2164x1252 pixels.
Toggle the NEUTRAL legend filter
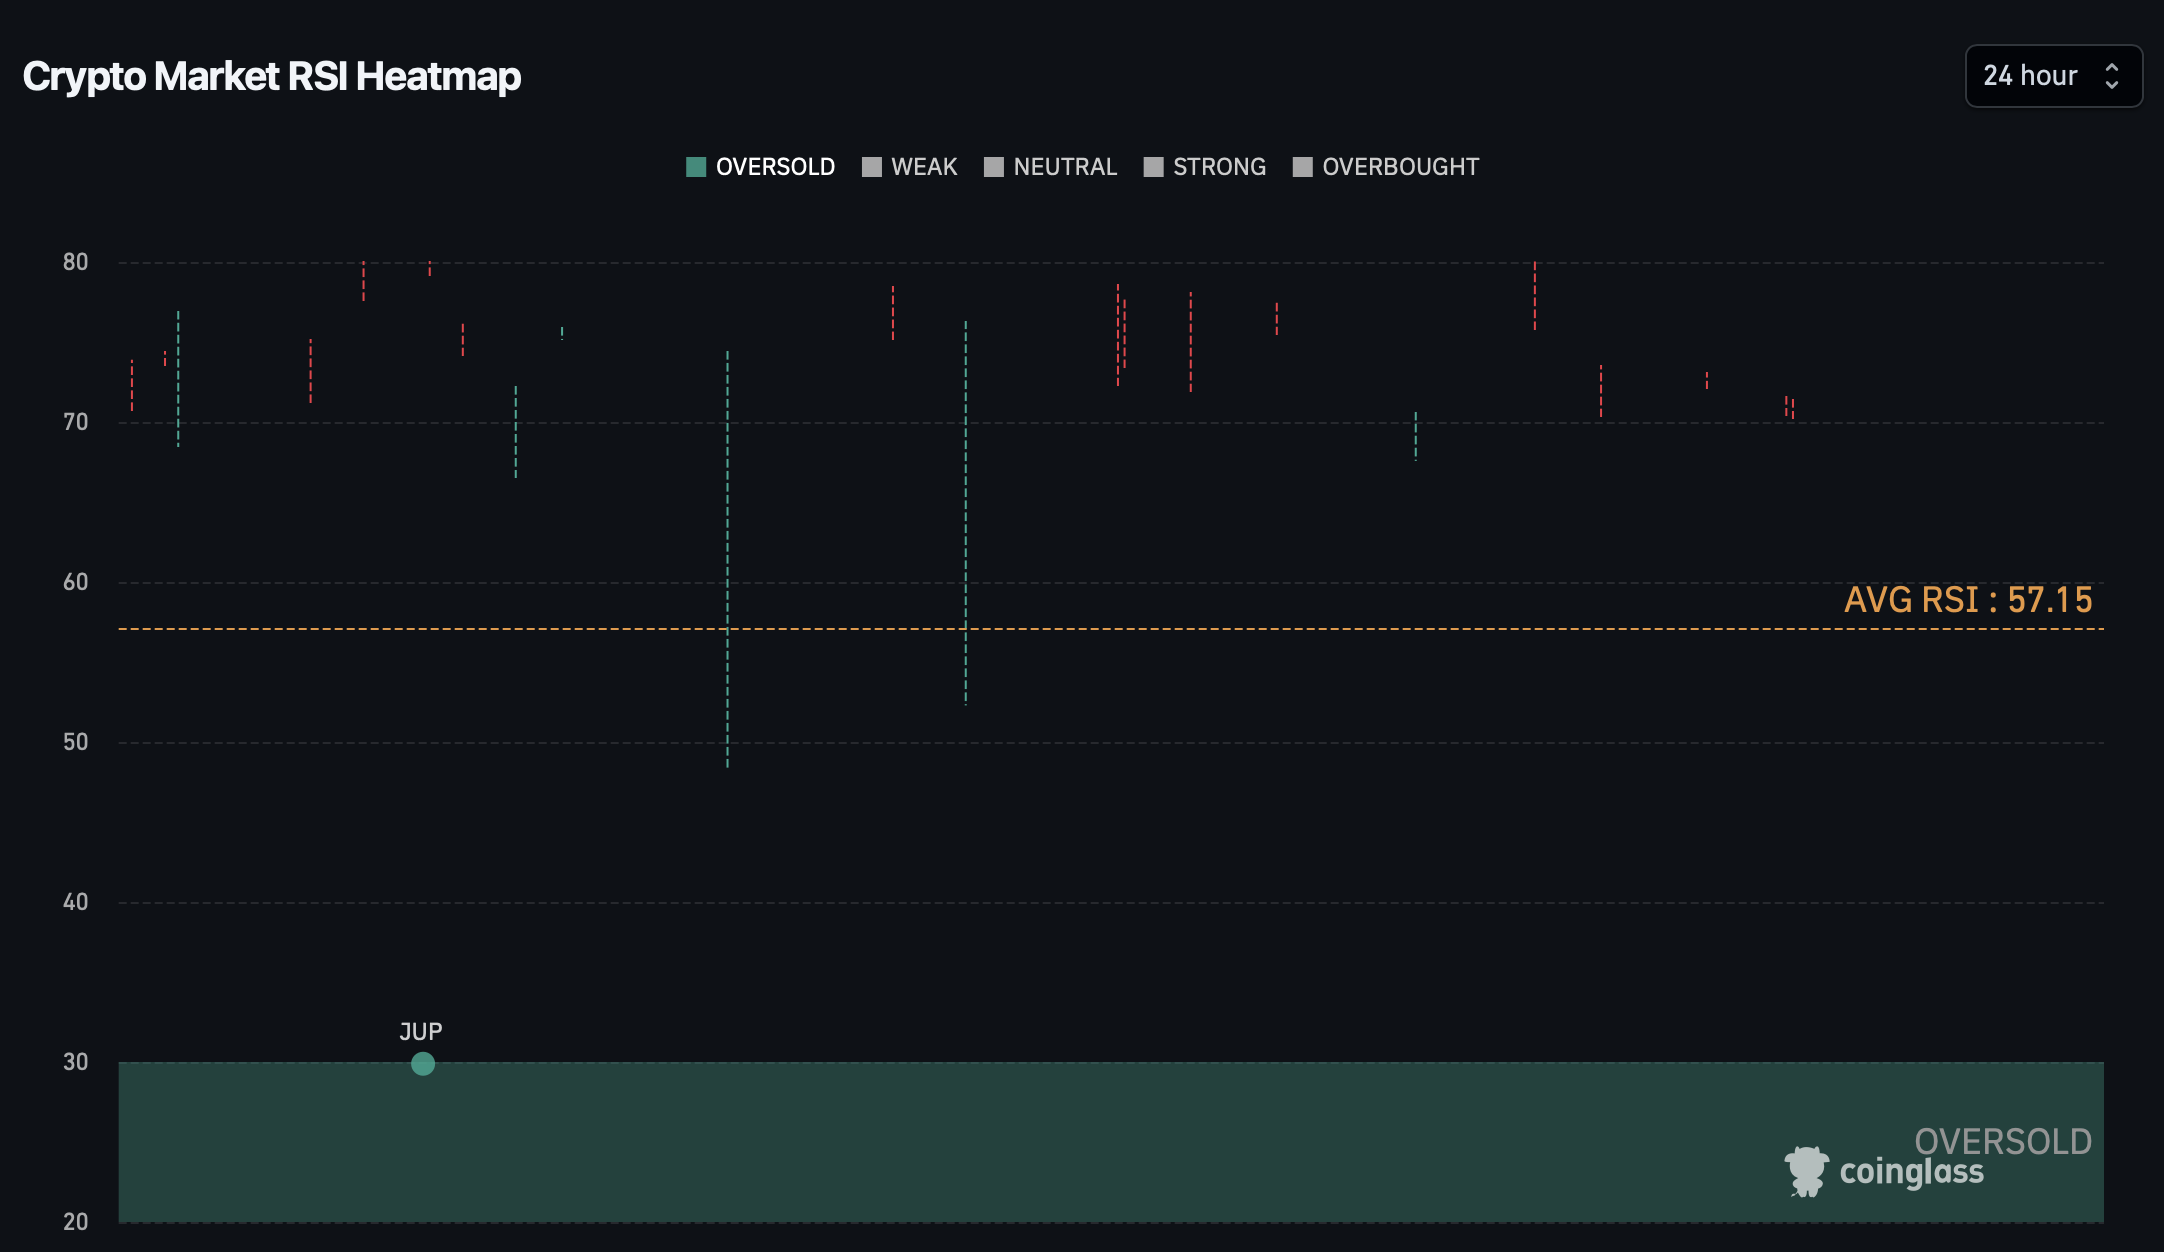tap(1050, 167)
